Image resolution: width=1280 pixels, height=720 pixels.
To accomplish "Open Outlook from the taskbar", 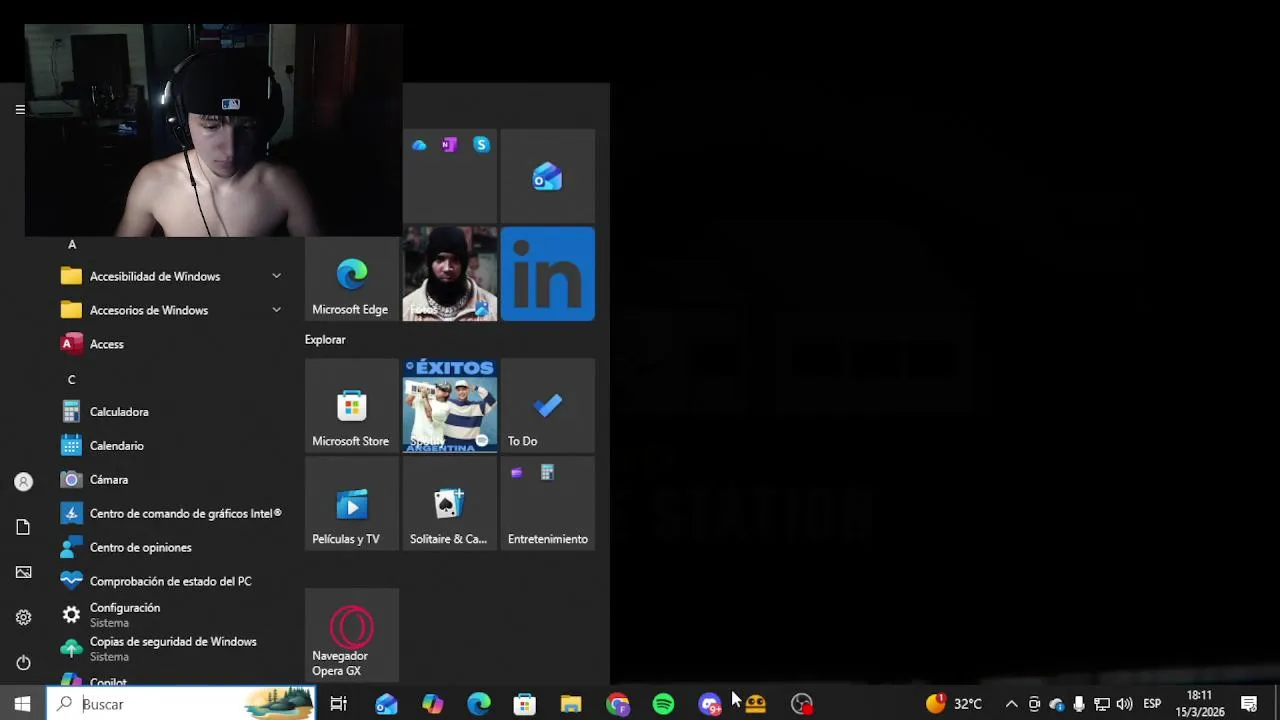I will 386,704.
